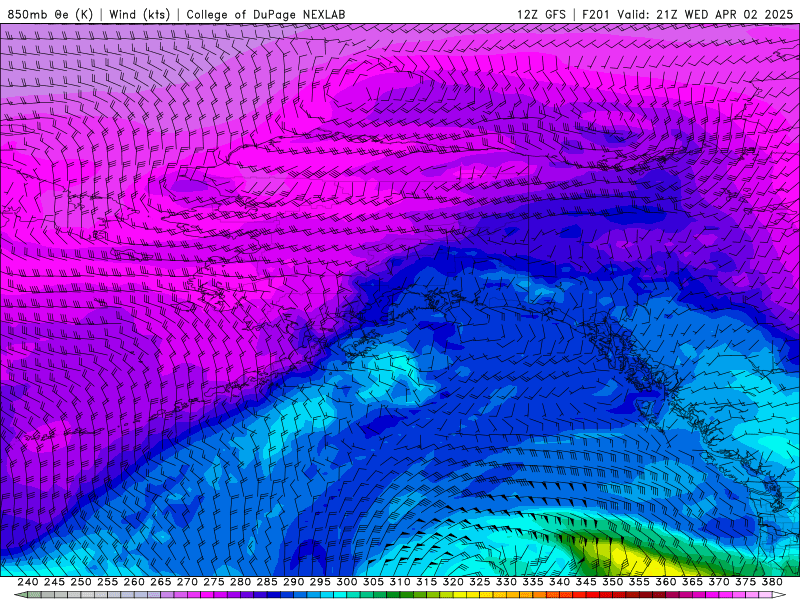Select the 295 value on the color scale
This screenshot has height=600, width=800.
click(320, 582)
